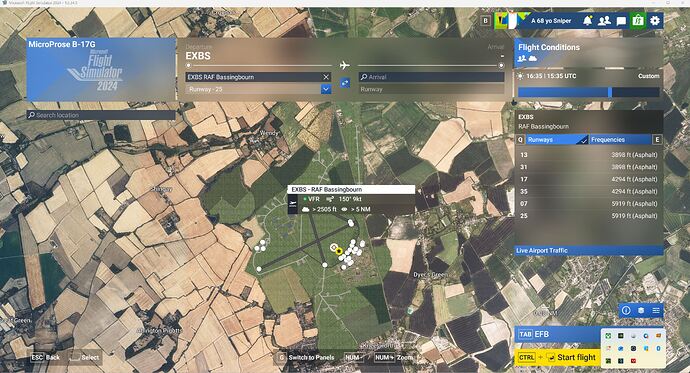
Task: Click the orange icon in the system tray popup
Action: point(658,336)
